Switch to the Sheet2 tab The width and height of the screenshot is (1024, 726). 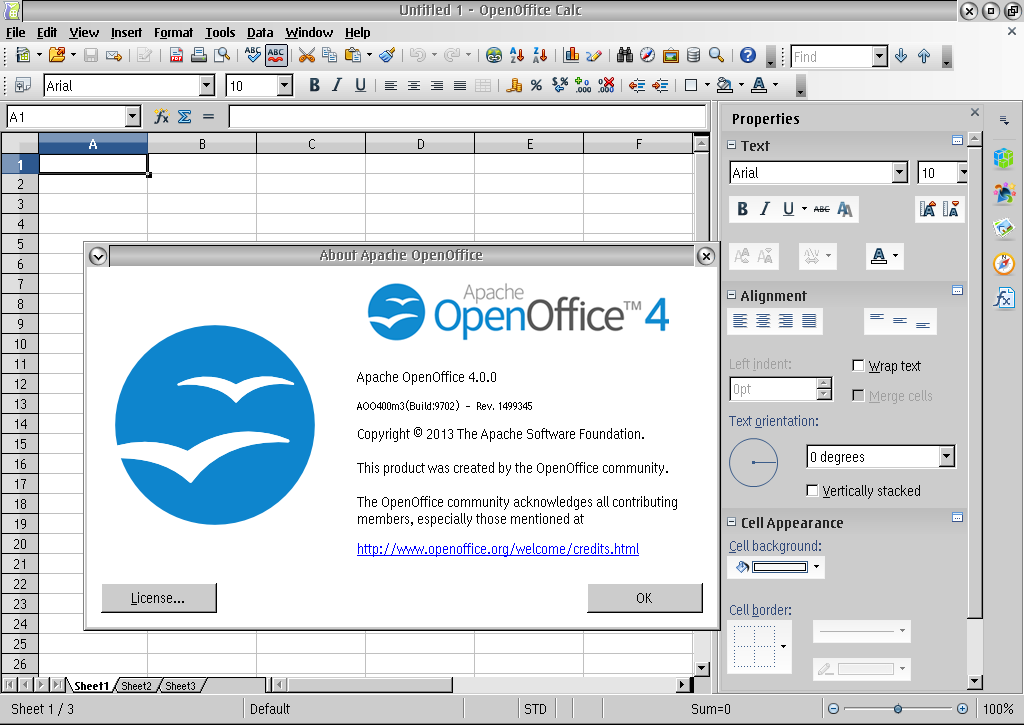point(136,686)
